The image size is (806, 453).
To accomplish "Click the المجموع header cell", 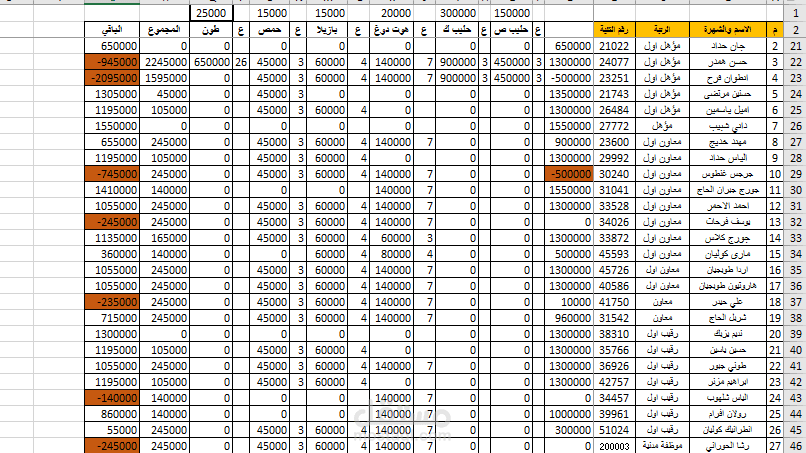I will 164,30.
